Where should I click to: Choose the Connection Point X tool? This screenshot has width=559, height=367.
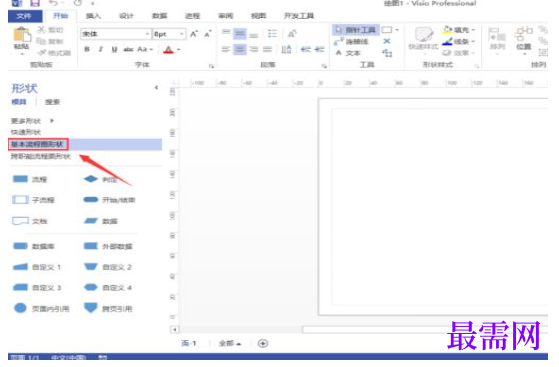(x=387, y=41)
